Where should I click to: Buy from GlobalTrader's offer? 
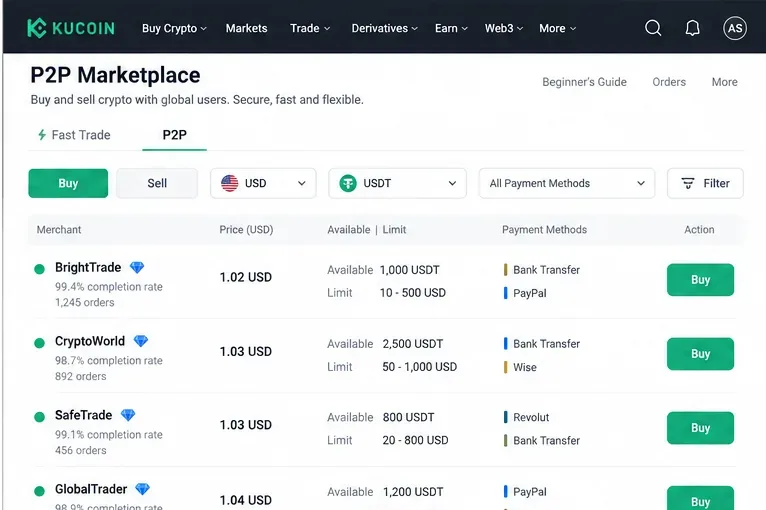(700, 498)
